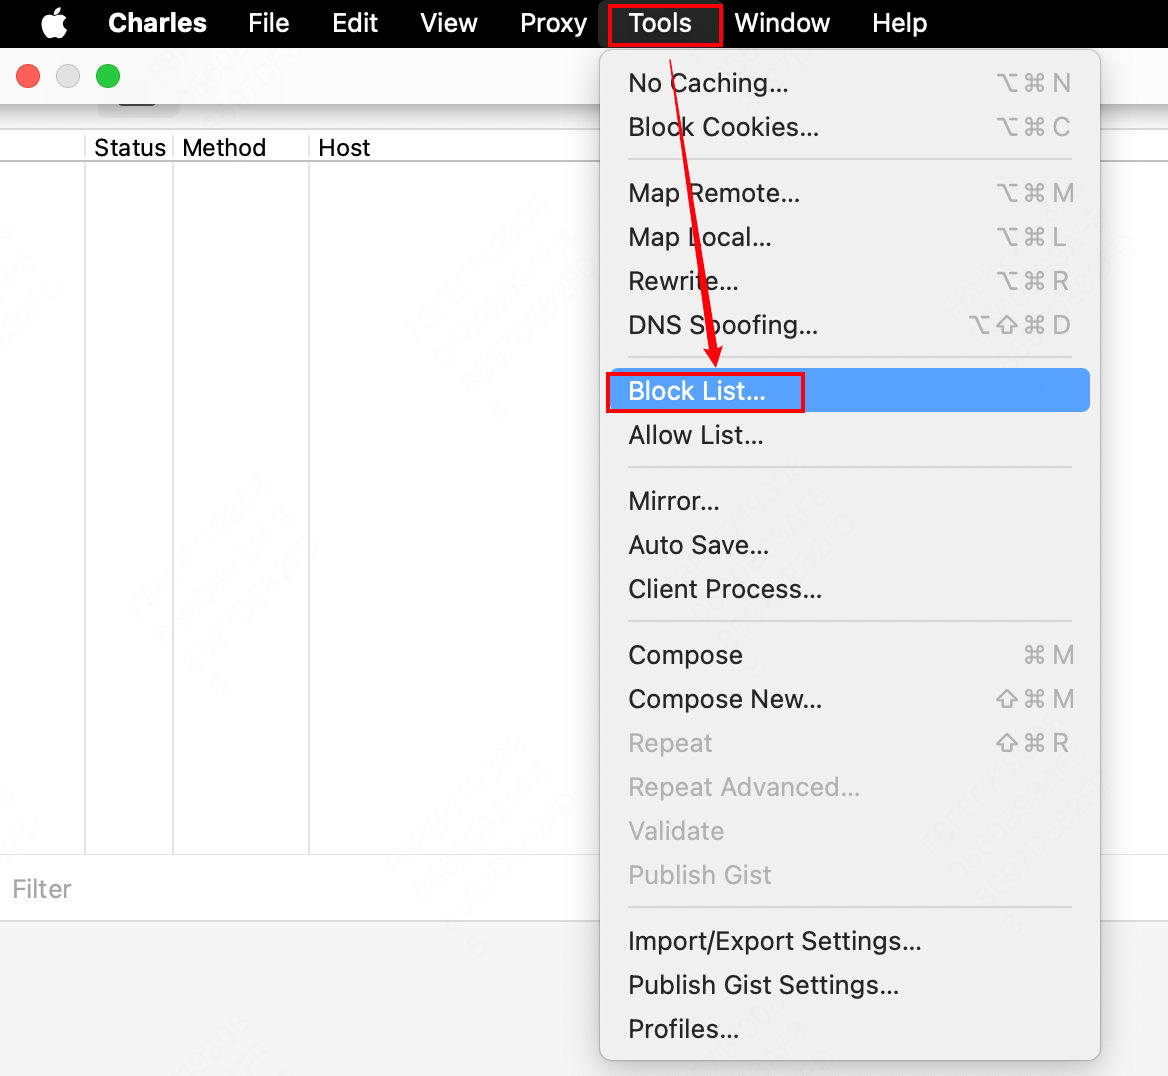Select No Caching... menu item
This screenshot has height=1076, width=1168.
(x=849, y=83)
